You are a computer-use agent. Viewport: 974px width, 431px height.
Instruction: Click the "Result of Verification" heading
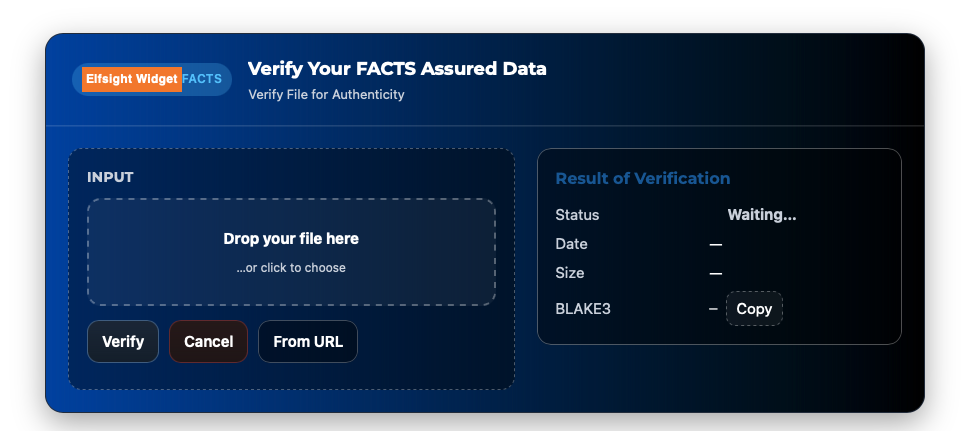click(643, 179)
